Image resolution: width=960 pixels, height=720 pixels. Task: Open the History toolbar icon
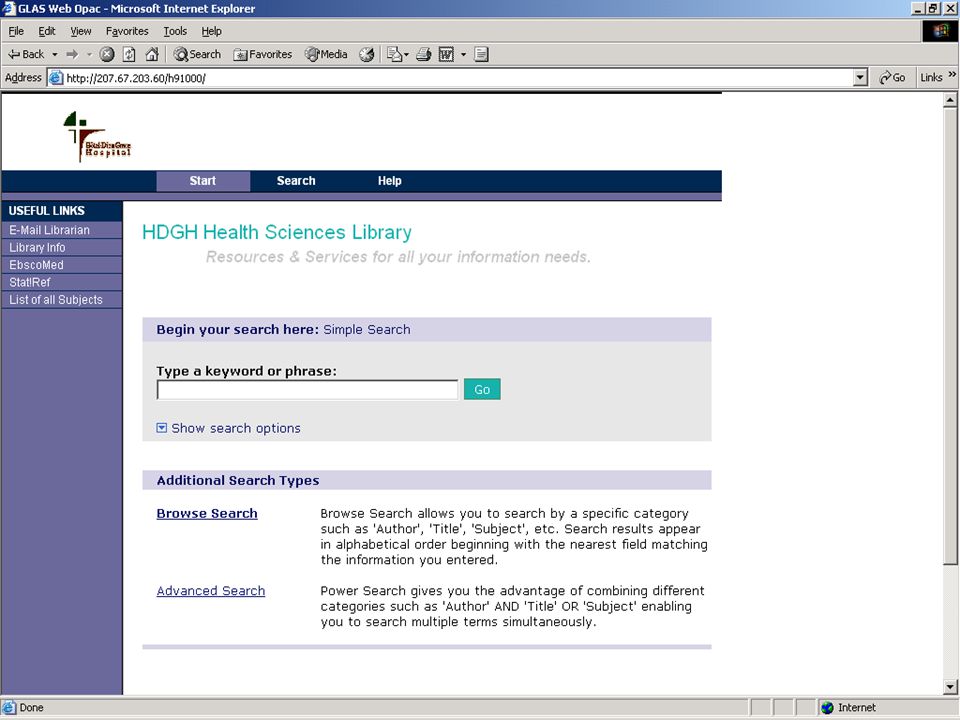[x=367, y=54]
